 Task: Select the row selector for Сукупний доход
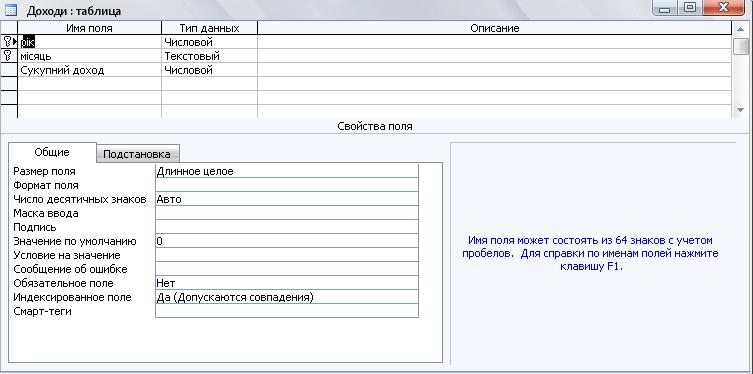point(9,70)
